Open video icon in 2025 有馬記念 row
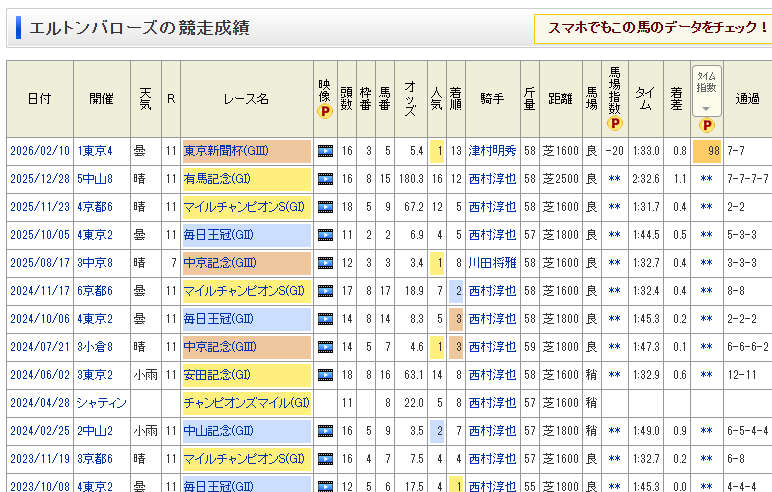772x492 pixels. (325, 179)
